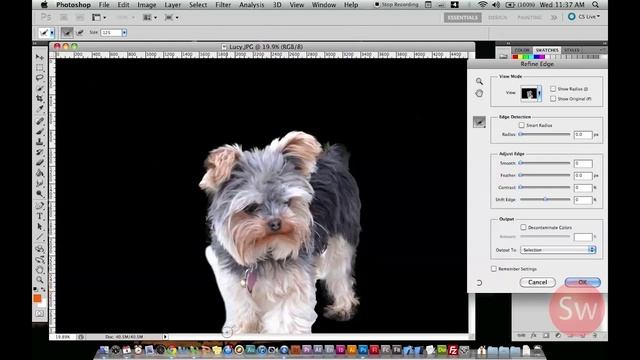Open the Apple menu

click(44, 5)
